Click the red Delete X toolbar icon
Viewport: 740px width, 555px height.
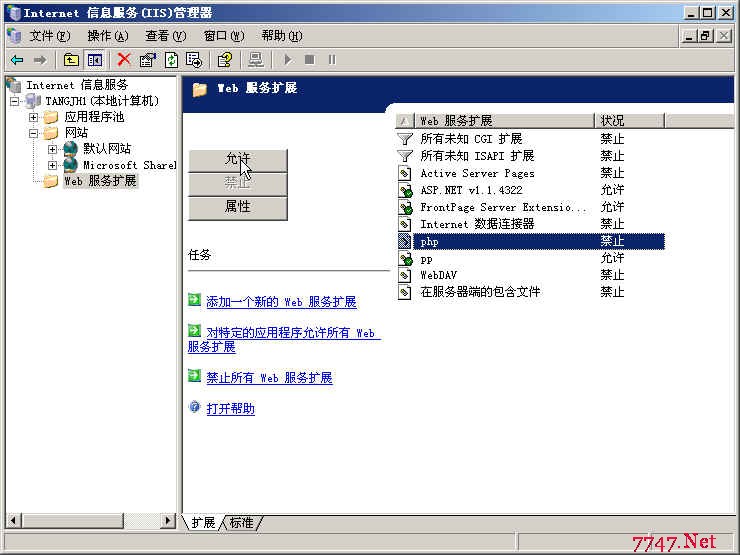[x=124, y=59]
